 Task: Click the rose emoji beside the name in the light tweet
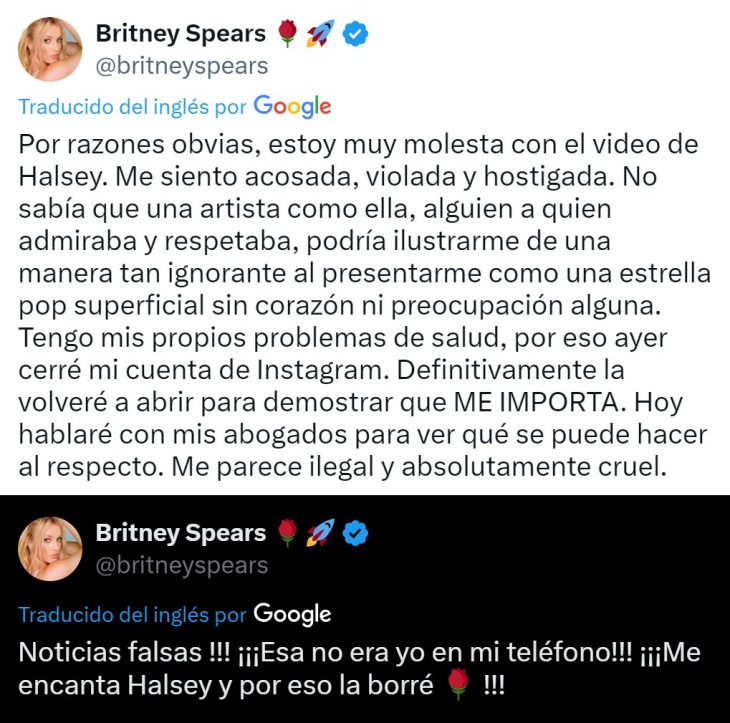(x=287, y=34)
